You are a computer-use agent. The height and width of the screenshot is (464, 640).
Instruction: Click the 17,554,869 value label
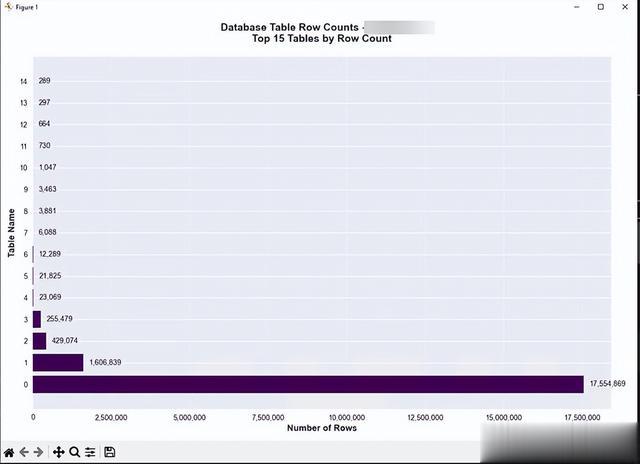click(607, 384)
